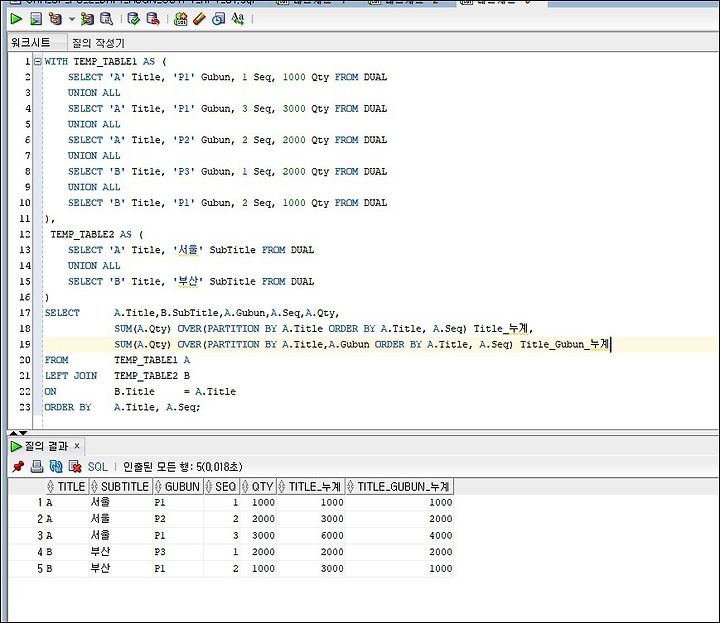This screenshot has width=720, height=623.
Task: Click '부산' string literal on line 15
Action: coord(188,281)
